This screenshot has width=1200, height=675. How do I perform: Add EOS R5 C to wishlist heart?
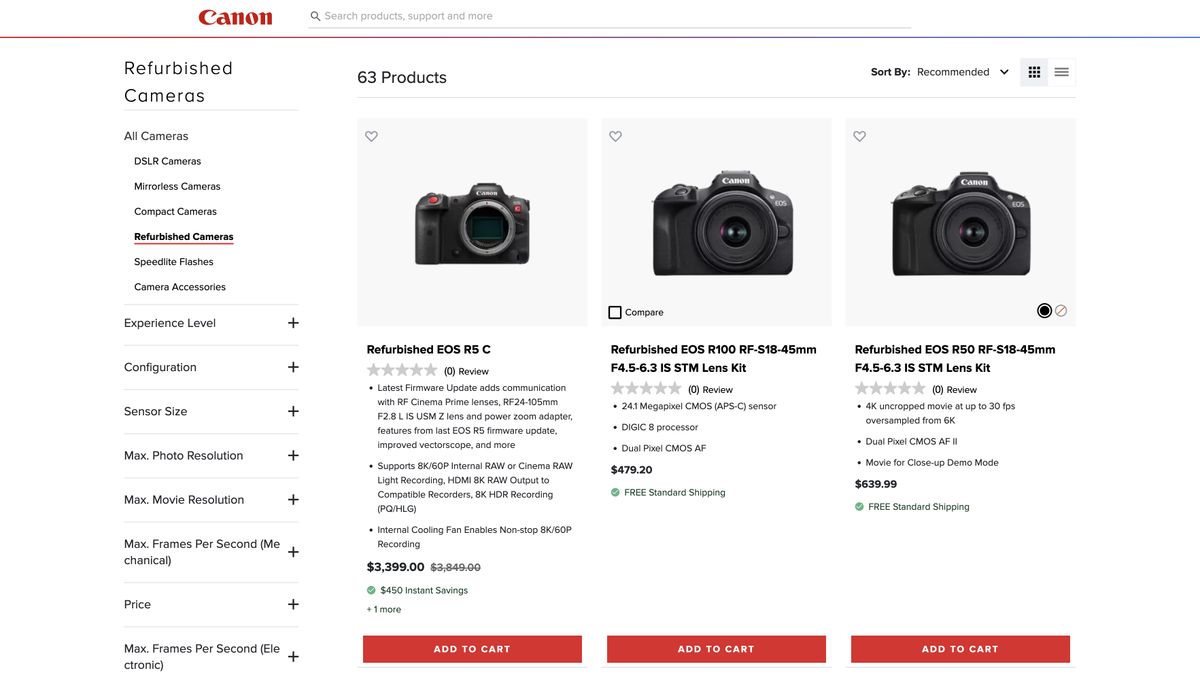(371, 135)
